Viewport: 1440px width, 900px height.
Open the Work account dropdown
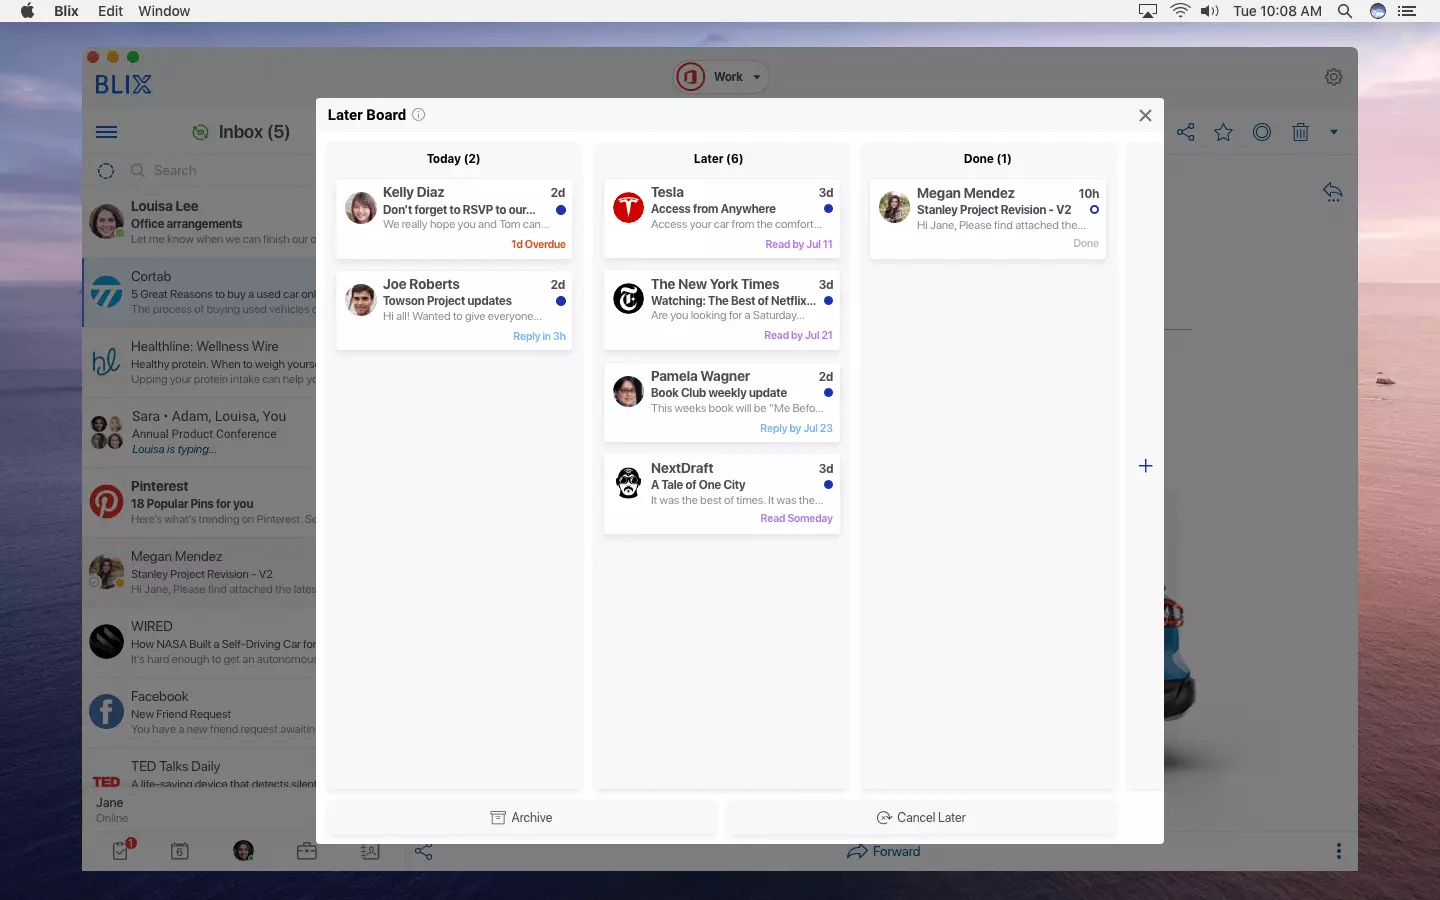[722, 77]
